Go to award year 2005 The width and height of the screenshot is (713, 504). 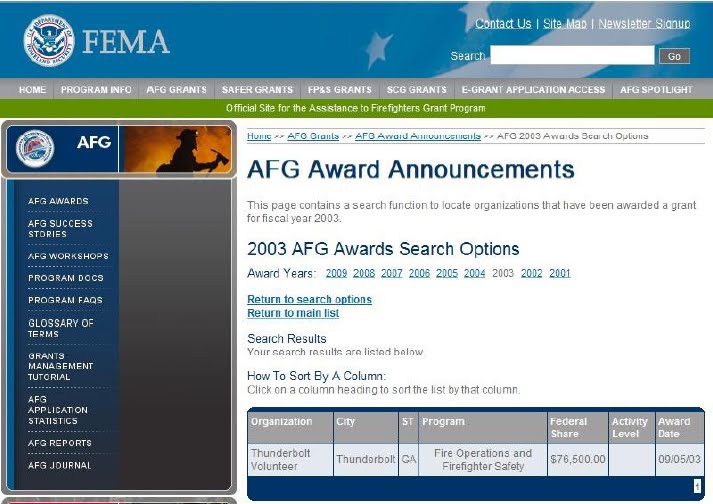click(447, 273)
